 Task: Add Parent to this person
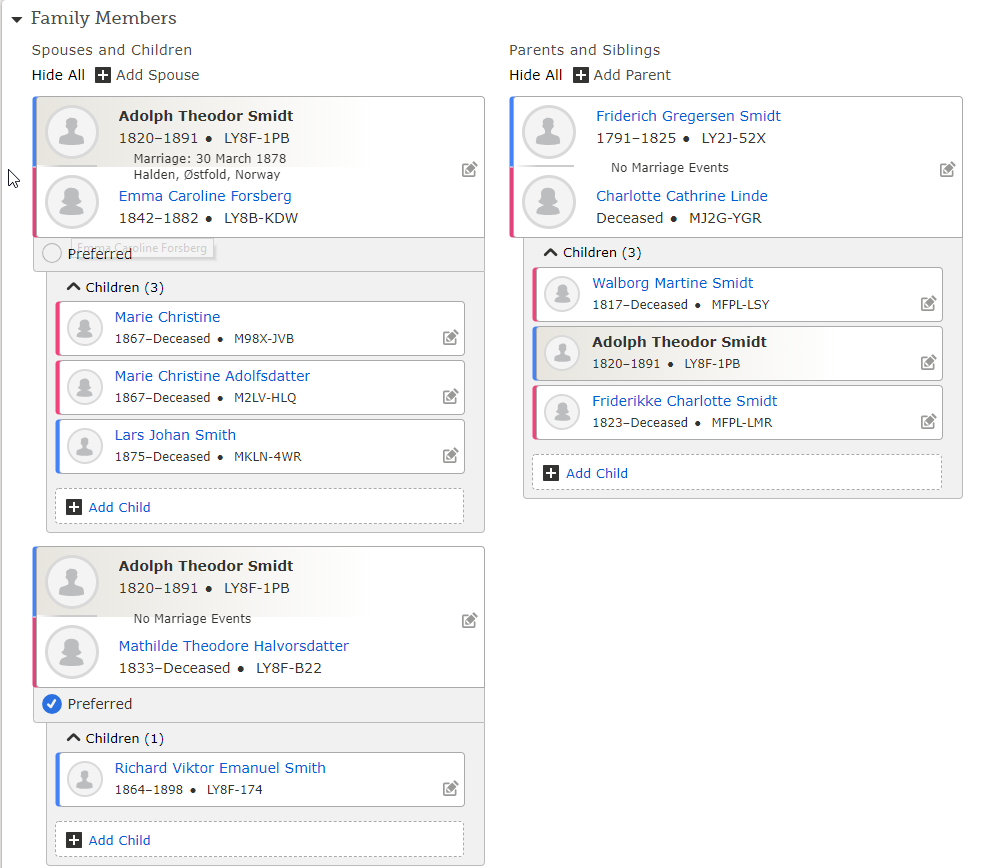tap(623, 75)
